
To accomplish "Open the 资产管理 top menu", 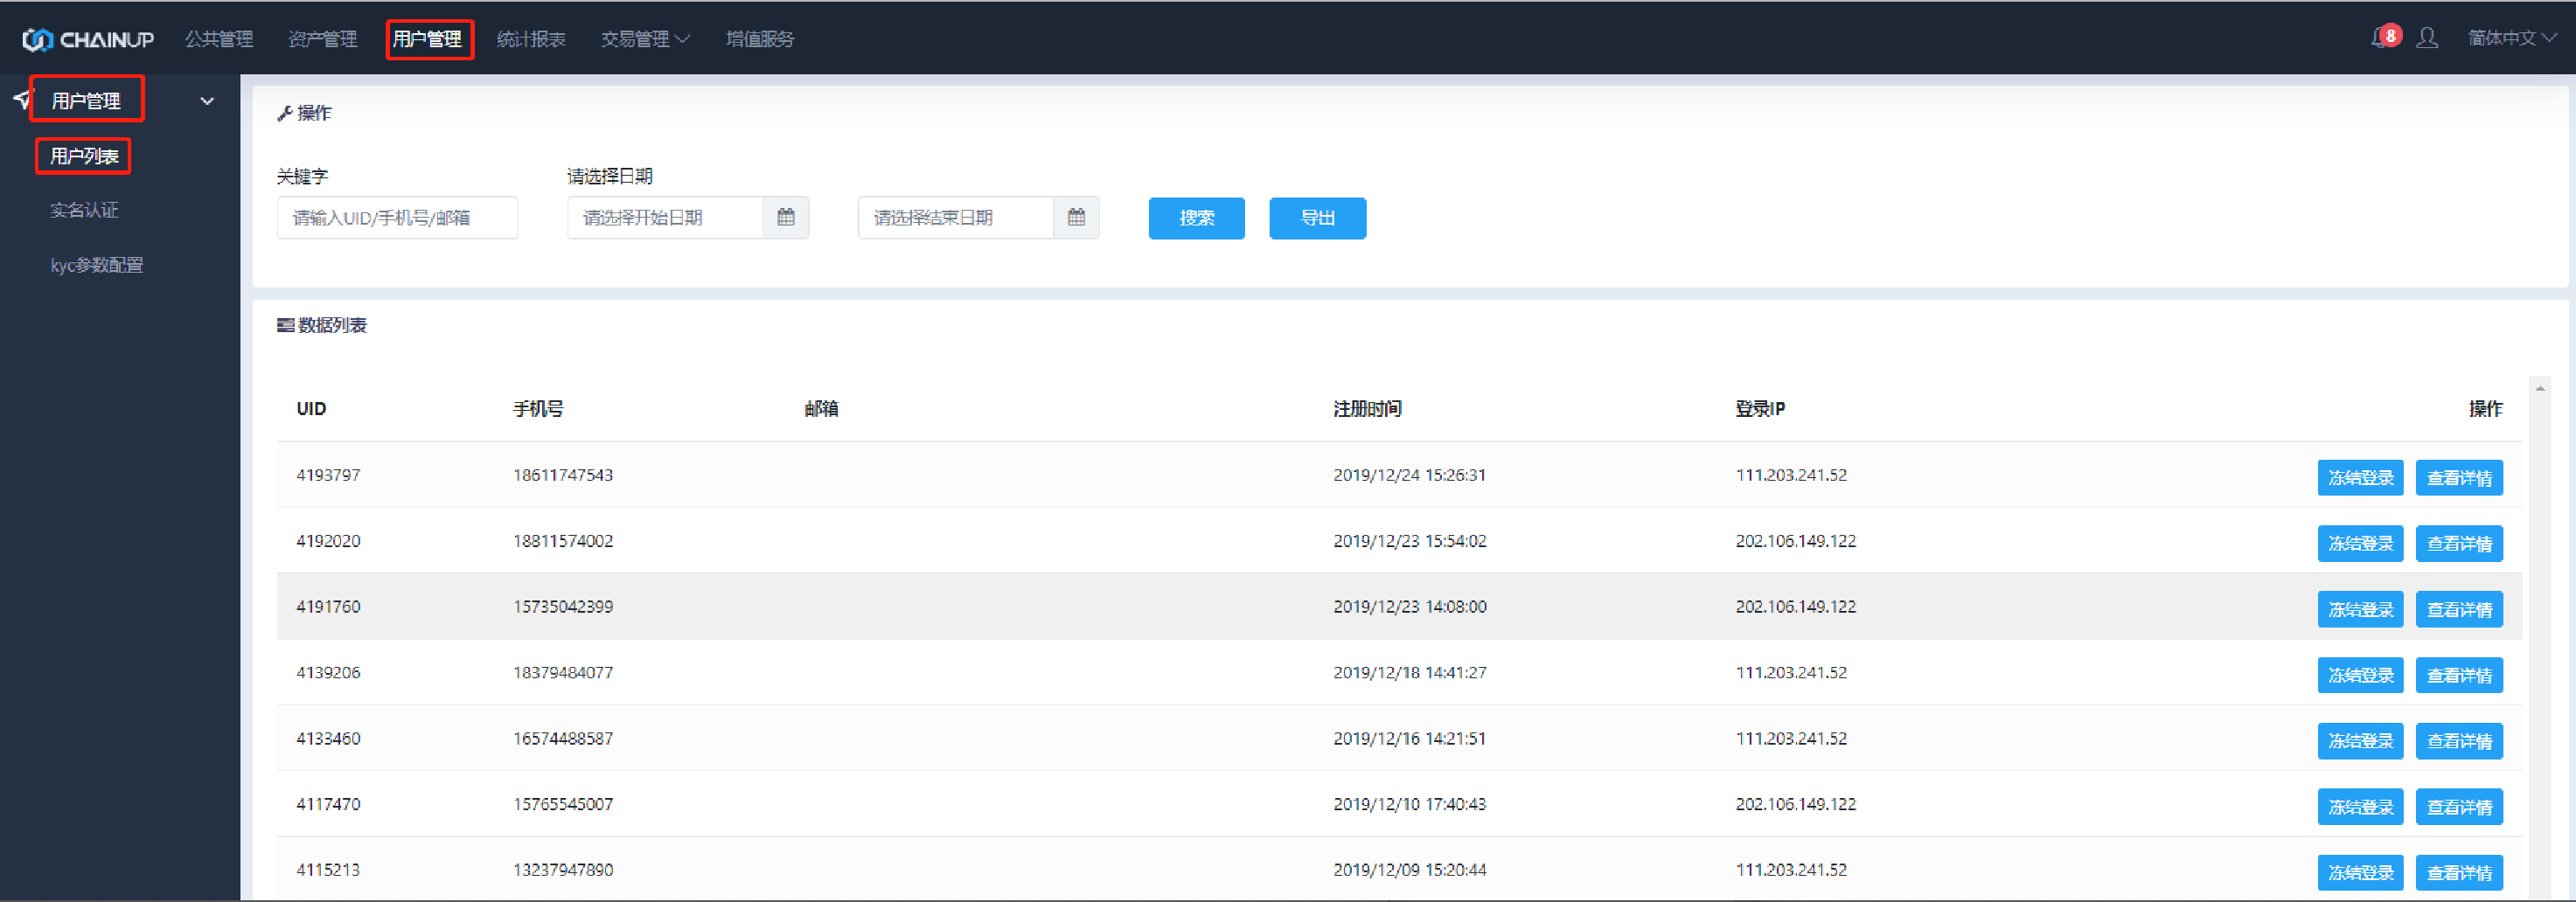I will point(323,39).
